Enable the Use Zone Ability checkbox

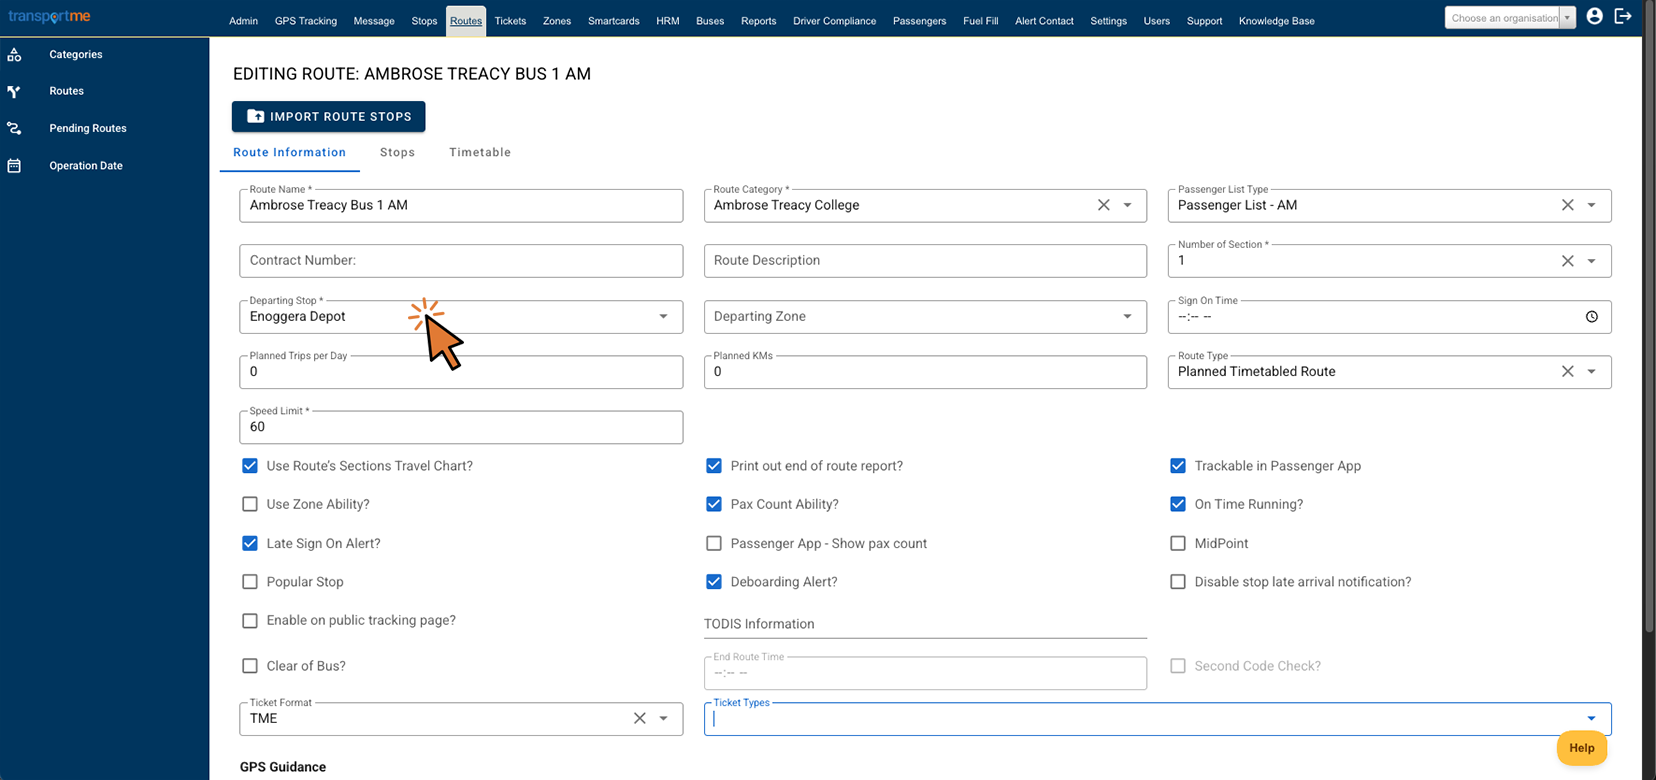tap(250, 504)
